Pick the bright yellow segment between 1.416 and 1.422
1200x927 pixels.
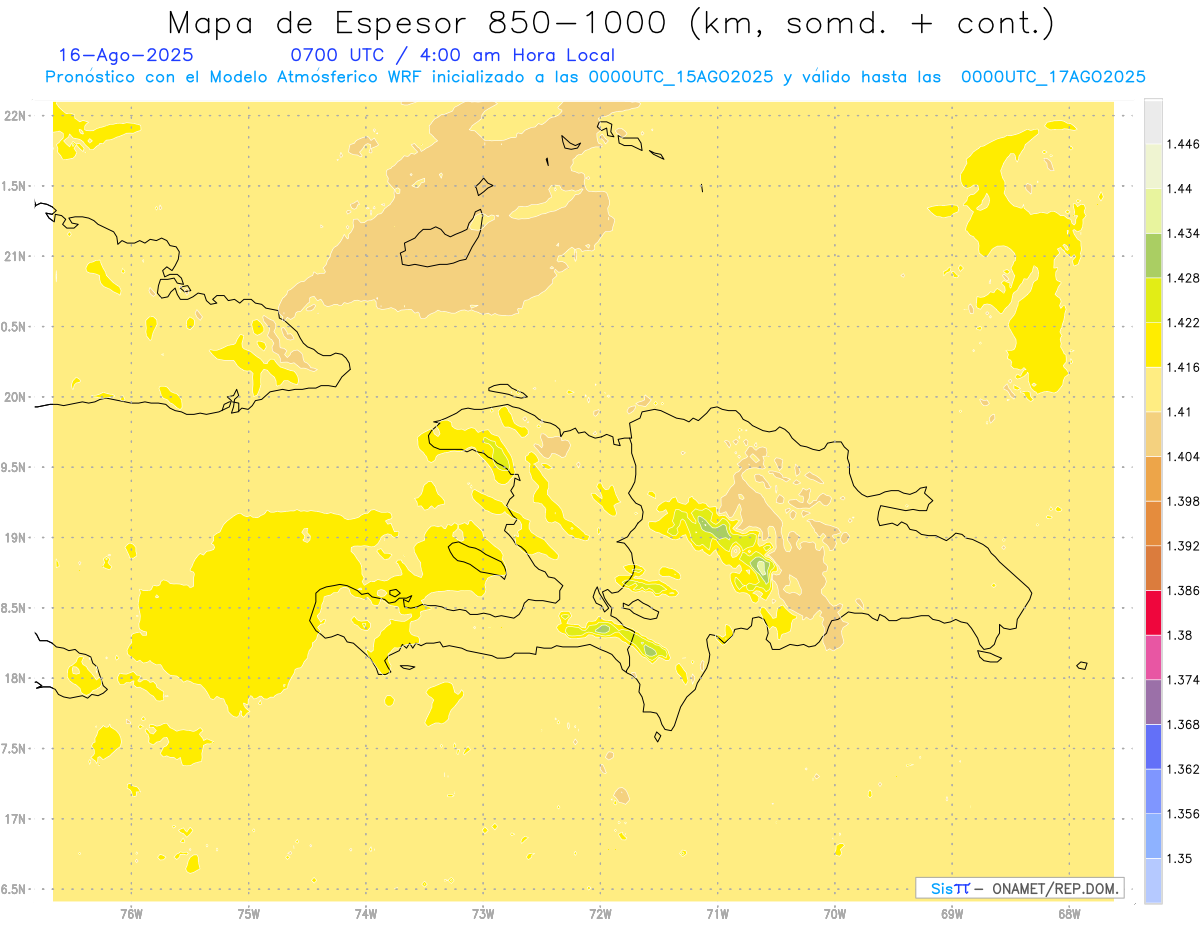1153,345
